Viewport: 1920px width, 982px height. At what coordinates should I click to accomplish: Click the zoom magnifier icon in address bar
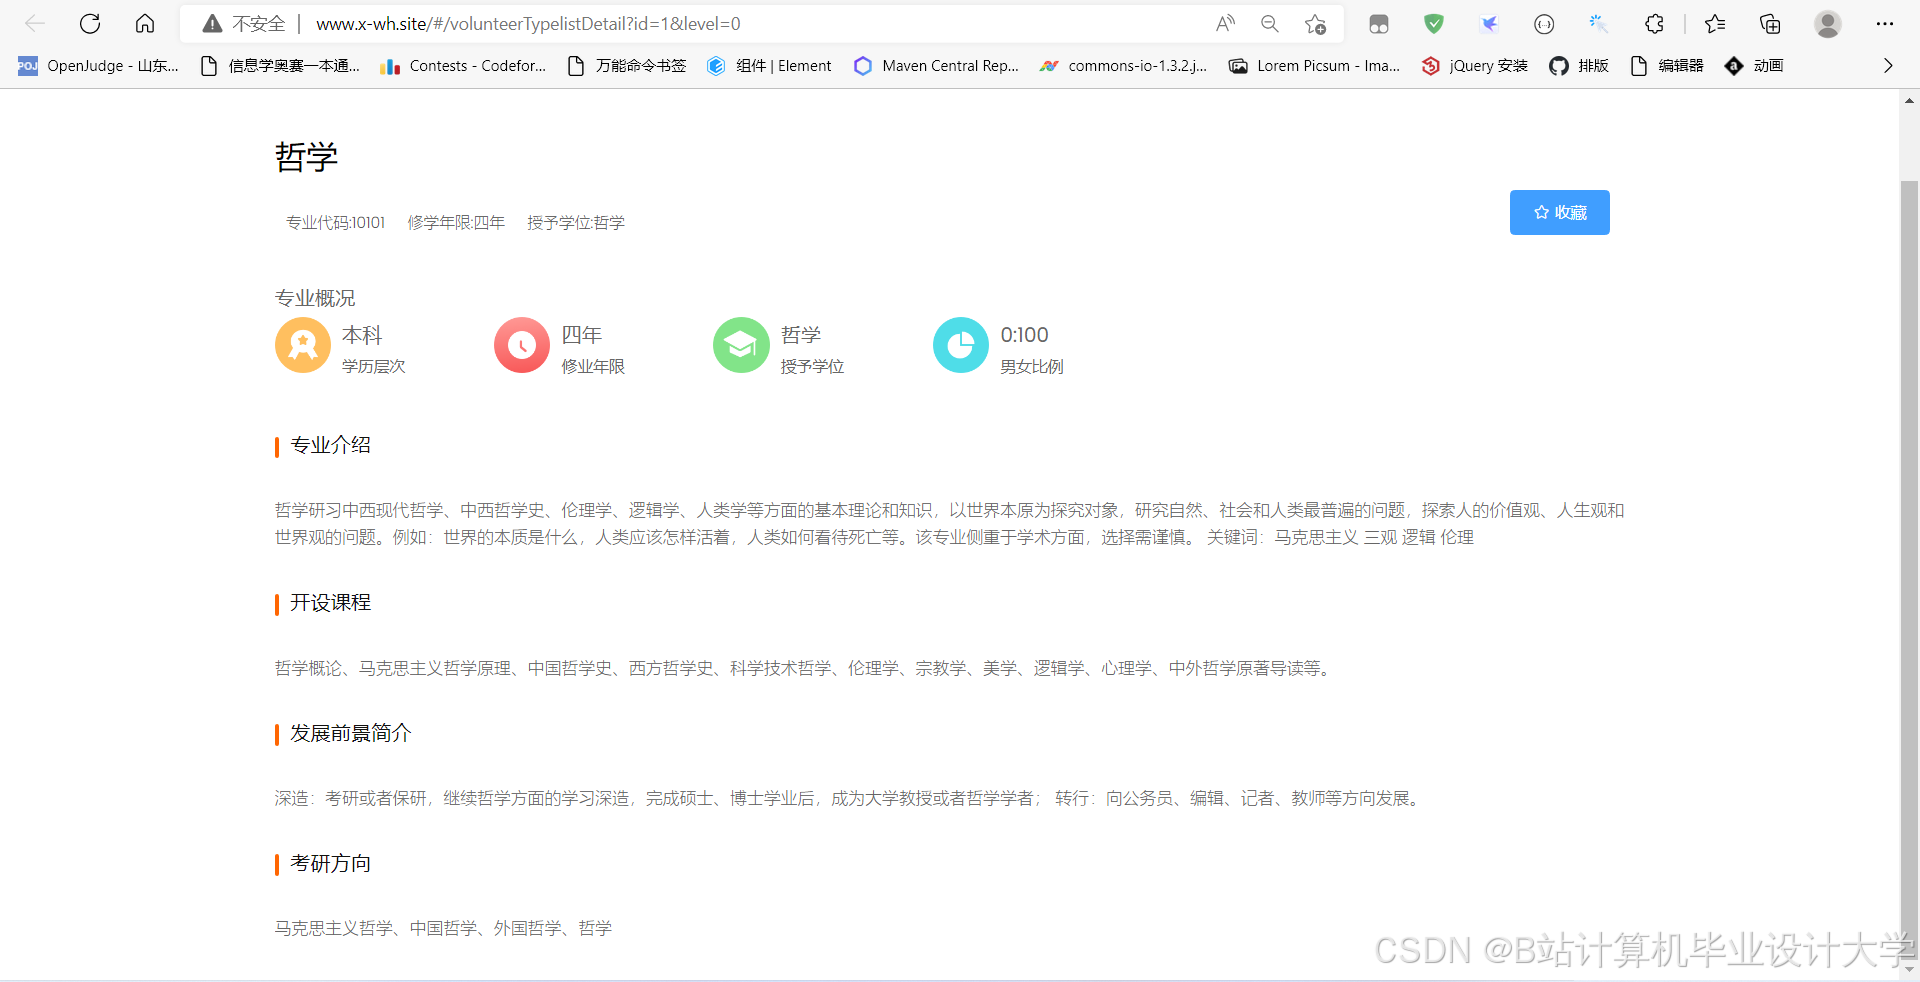pos(1270,24)
